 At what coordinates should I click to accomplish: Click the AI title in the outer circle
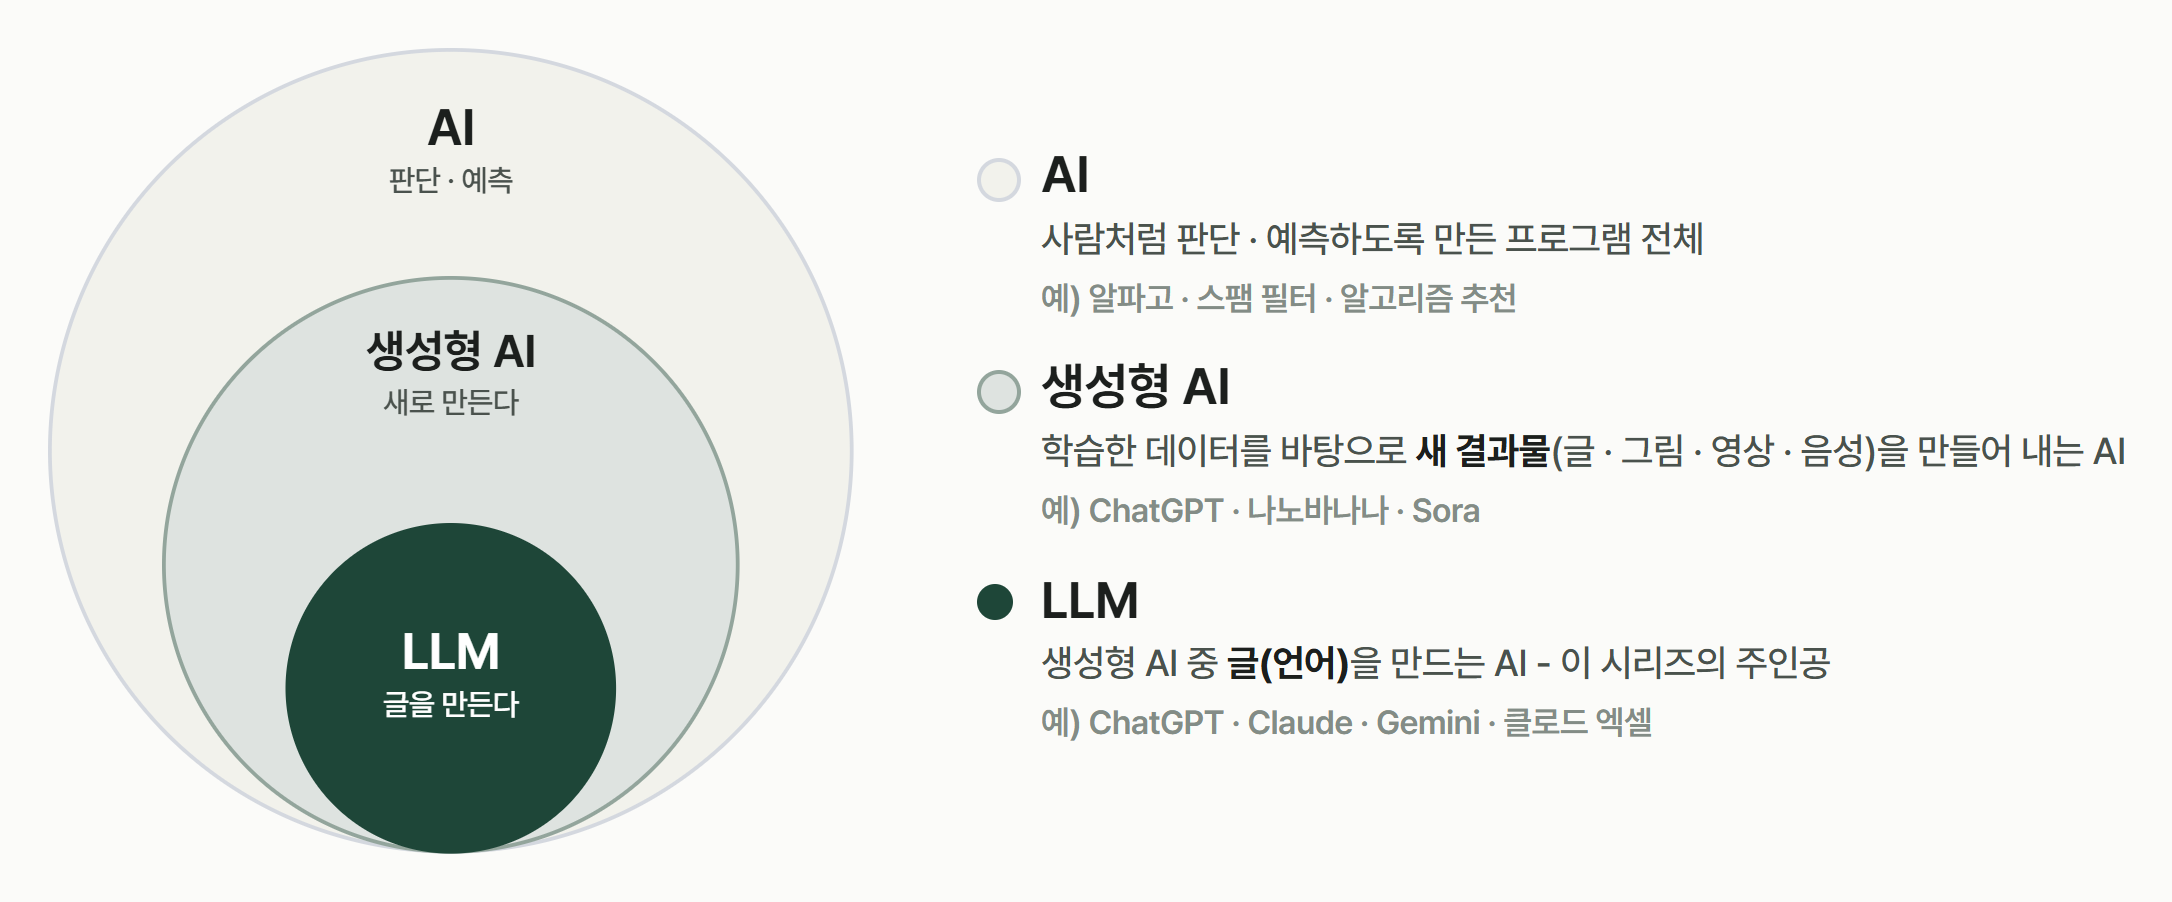[x=451, y=128]
